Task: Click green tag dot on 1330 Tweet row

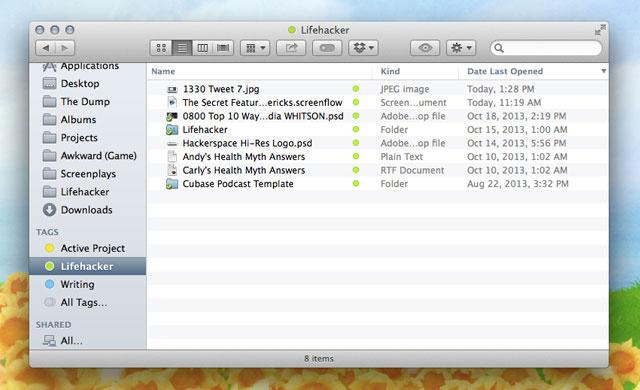Action: coord(356,89)
